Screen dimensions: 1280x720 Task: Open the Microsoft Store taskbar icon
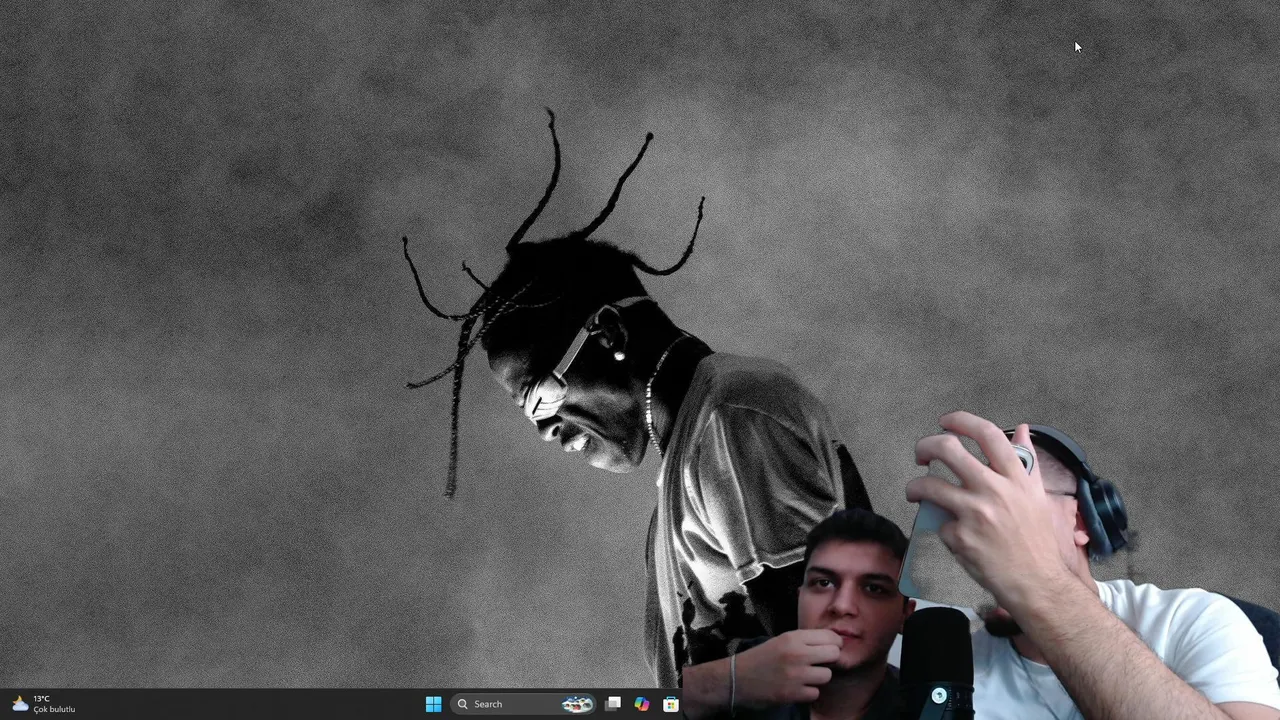click(671, 704)
